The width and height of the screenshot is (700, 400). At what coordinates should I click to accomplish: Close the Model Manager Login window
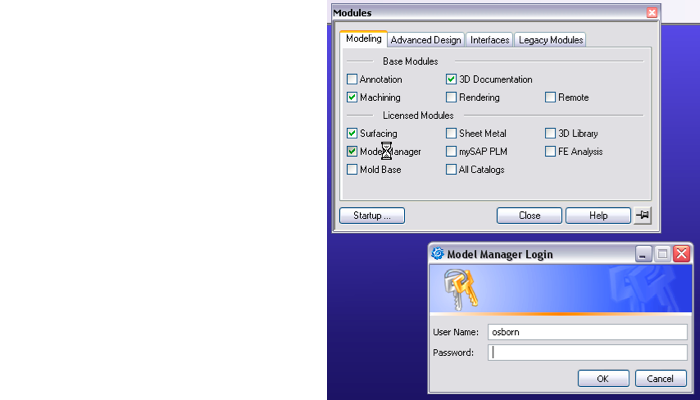pyautogui.click(x=681, y=254)
